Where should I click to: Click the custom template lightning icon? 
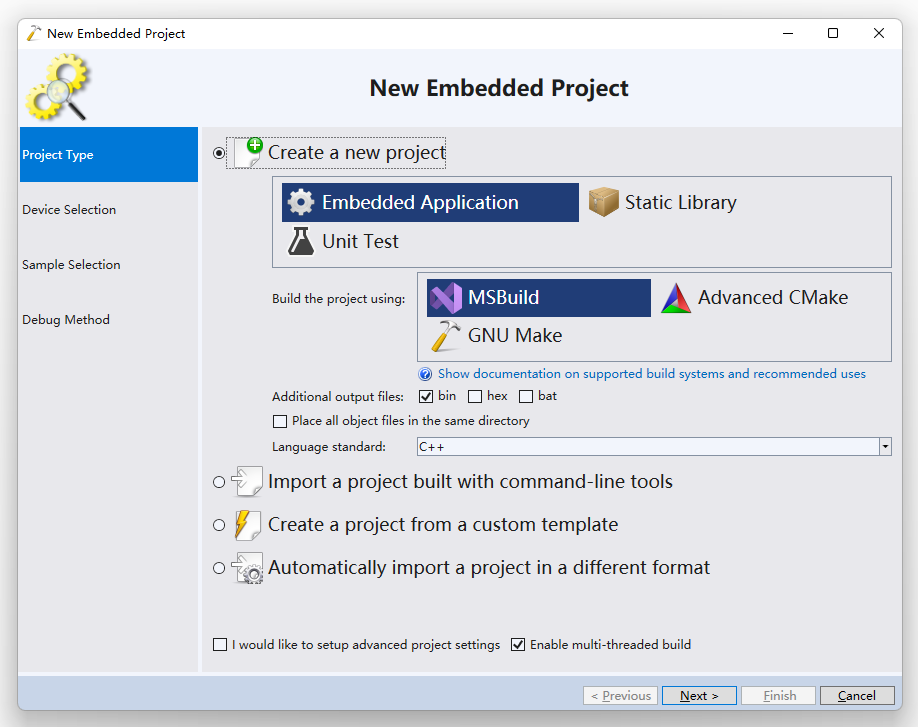(x=247, y=524)
